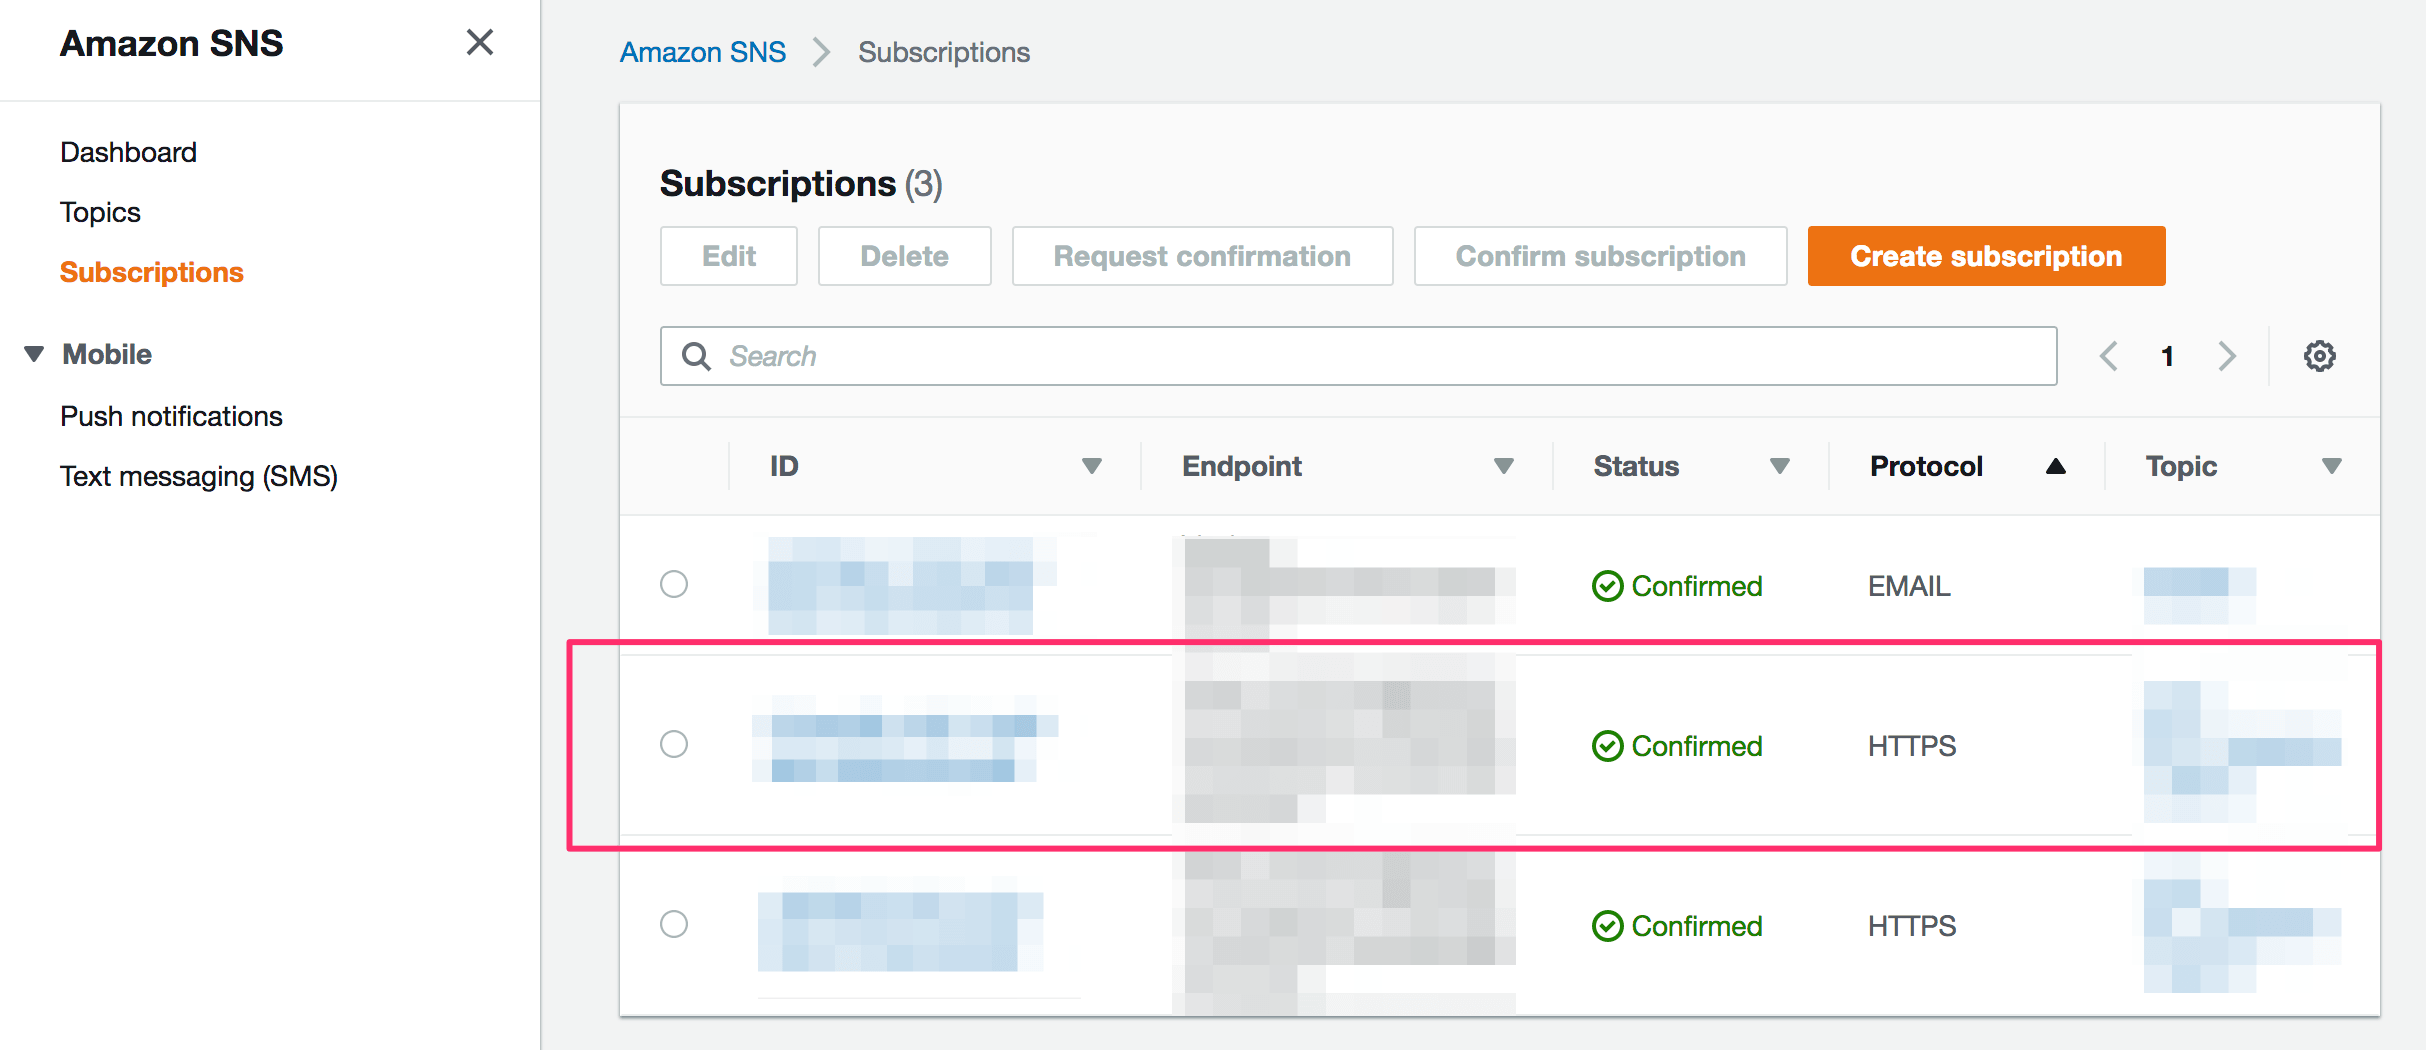
Task: Click the Subscriptions (3) heading
Action: tap(801, 184)
